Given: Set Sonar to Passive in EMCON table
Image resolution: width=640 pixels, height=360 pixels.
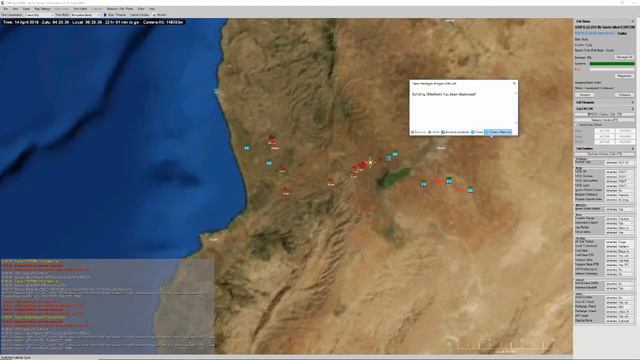Looking at the screenshot, I should pos(625,136).
